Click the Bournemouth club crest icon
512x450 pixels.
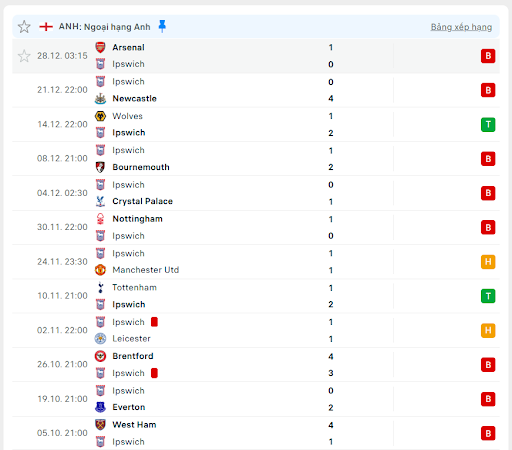coord(100,167)
